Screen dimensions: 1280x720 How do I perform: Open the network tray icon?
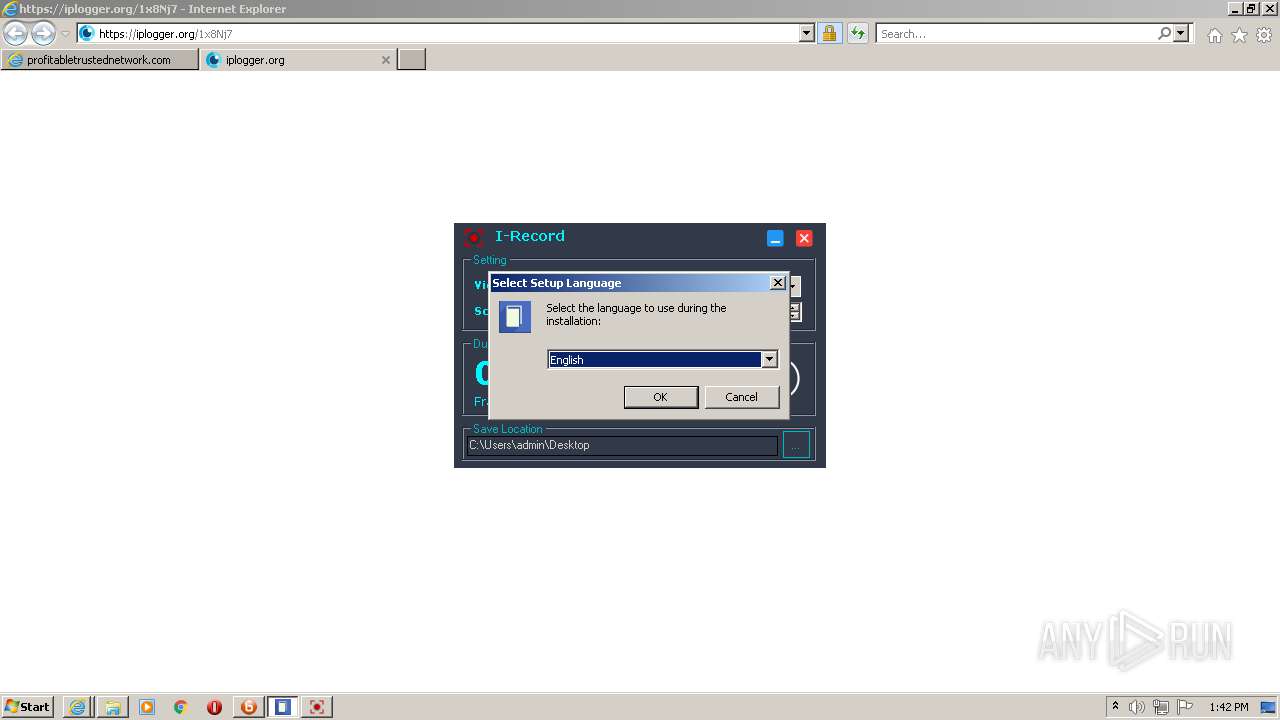click(1160, 707)
